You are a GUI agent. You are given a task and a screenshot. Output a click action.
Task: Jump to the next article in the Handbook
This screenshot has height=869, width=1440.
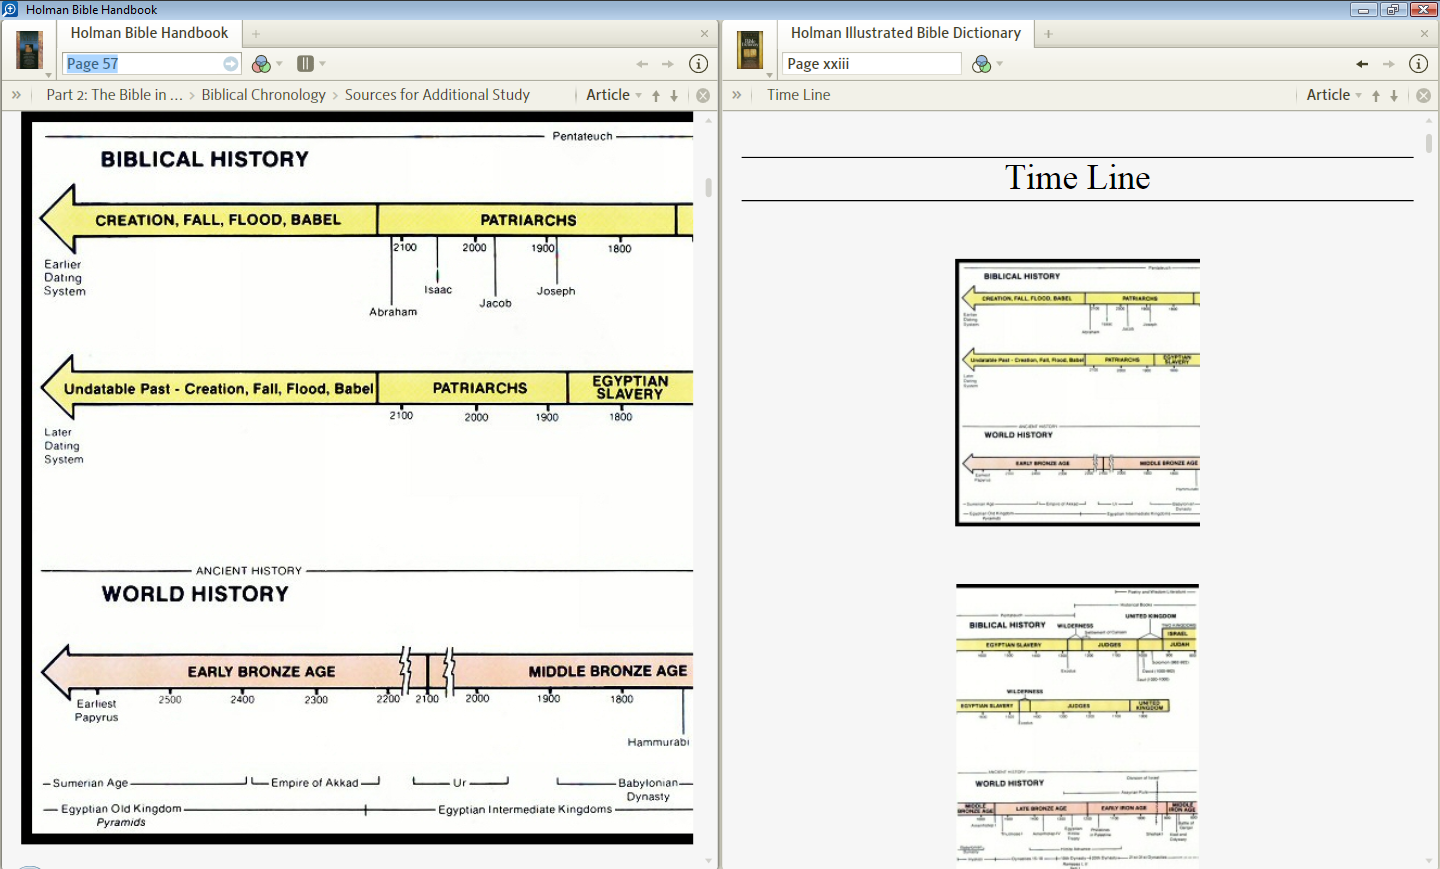(674, 96)
